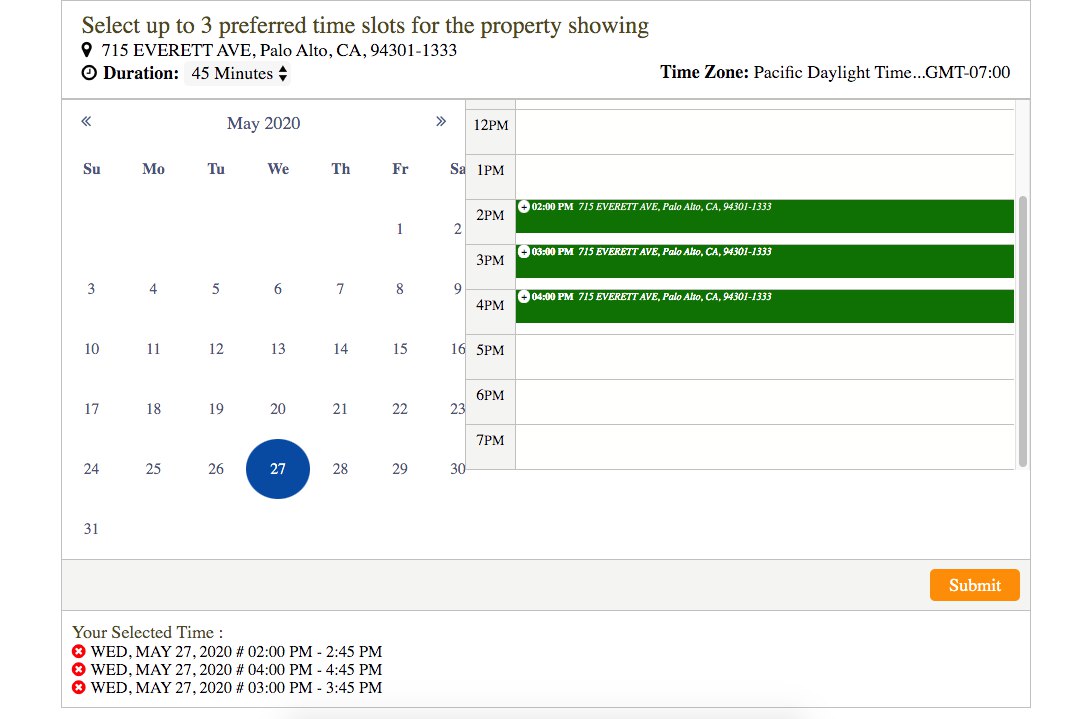Remove selected 03:00 PM - 3:45 PM time
The height and width of the screenshot is (719, 1083).
pyautogui.click(x=79, y=687)
